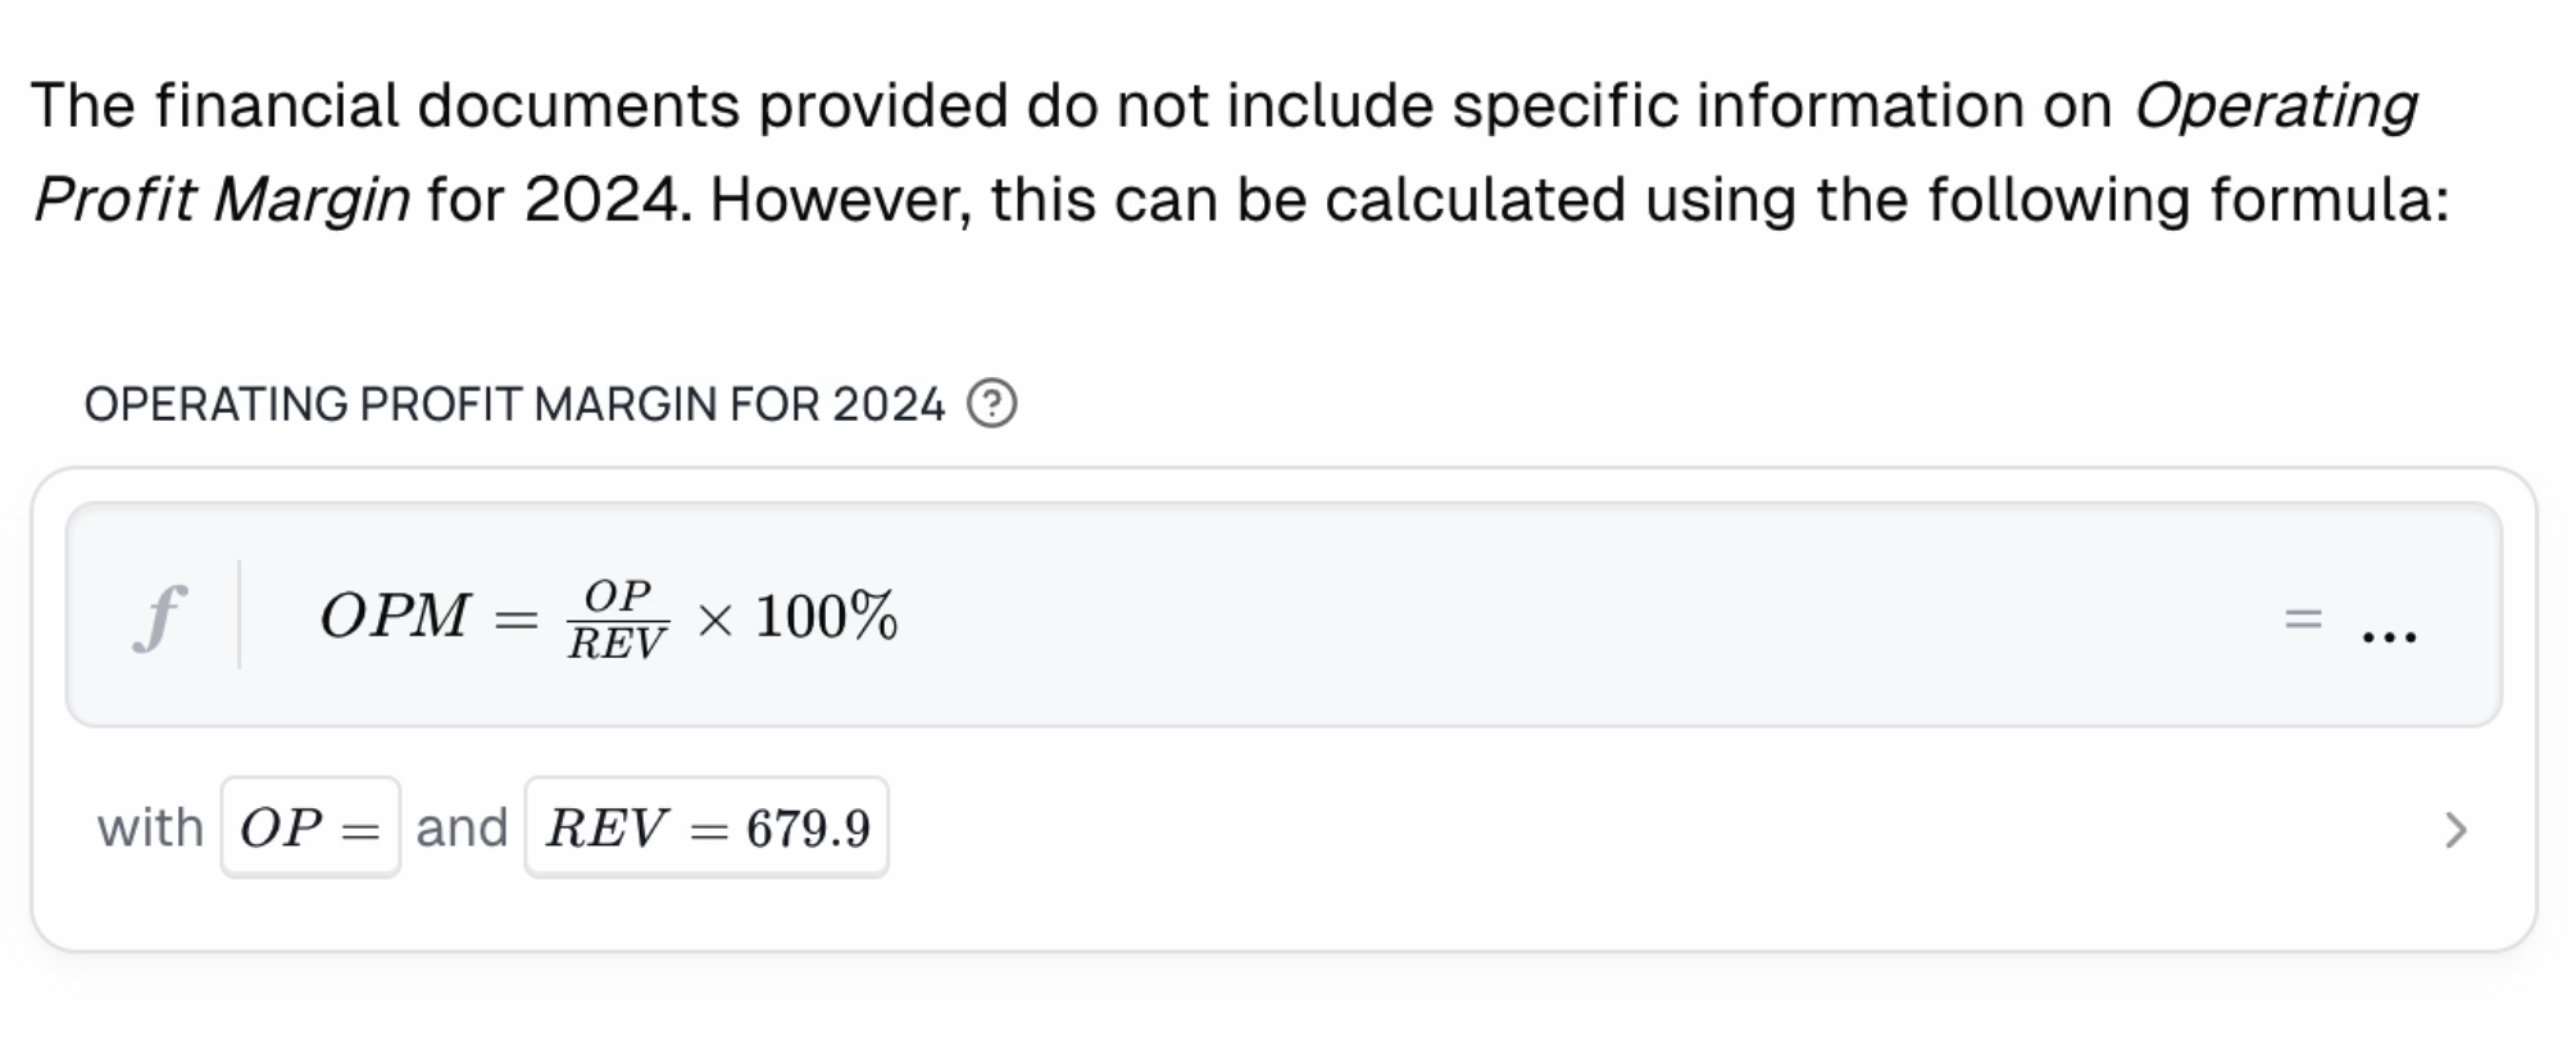The image size is (2576, 1057).
Task: Click the equals sign before the ellipsis
Action: (x=2302, y=618)
